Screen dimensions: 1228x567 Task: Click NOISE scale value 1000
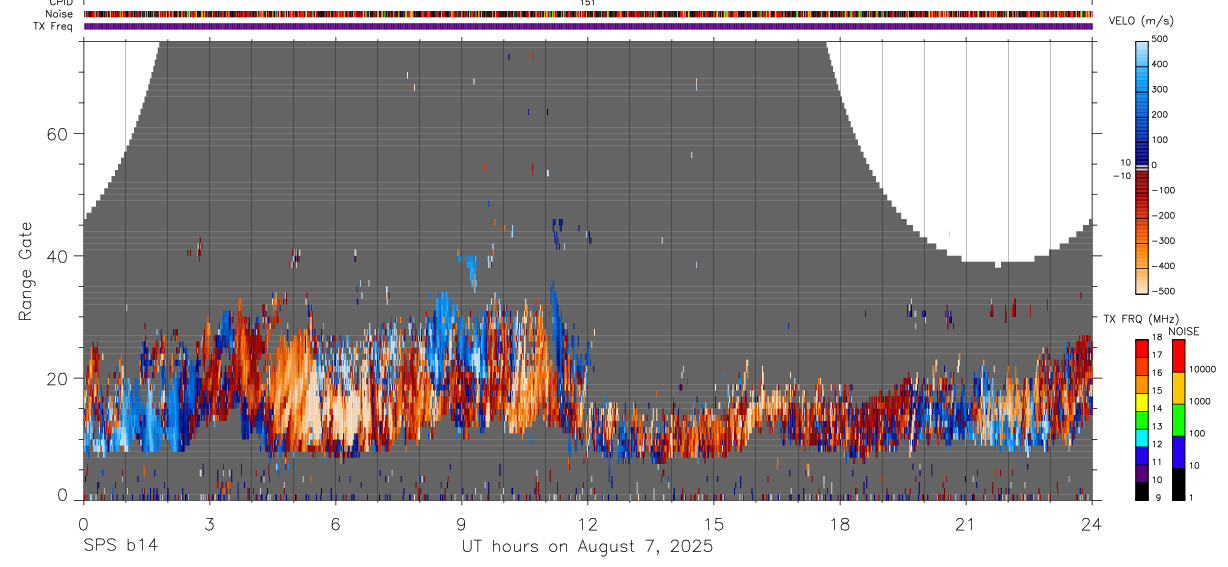(x=1198, y=401)
